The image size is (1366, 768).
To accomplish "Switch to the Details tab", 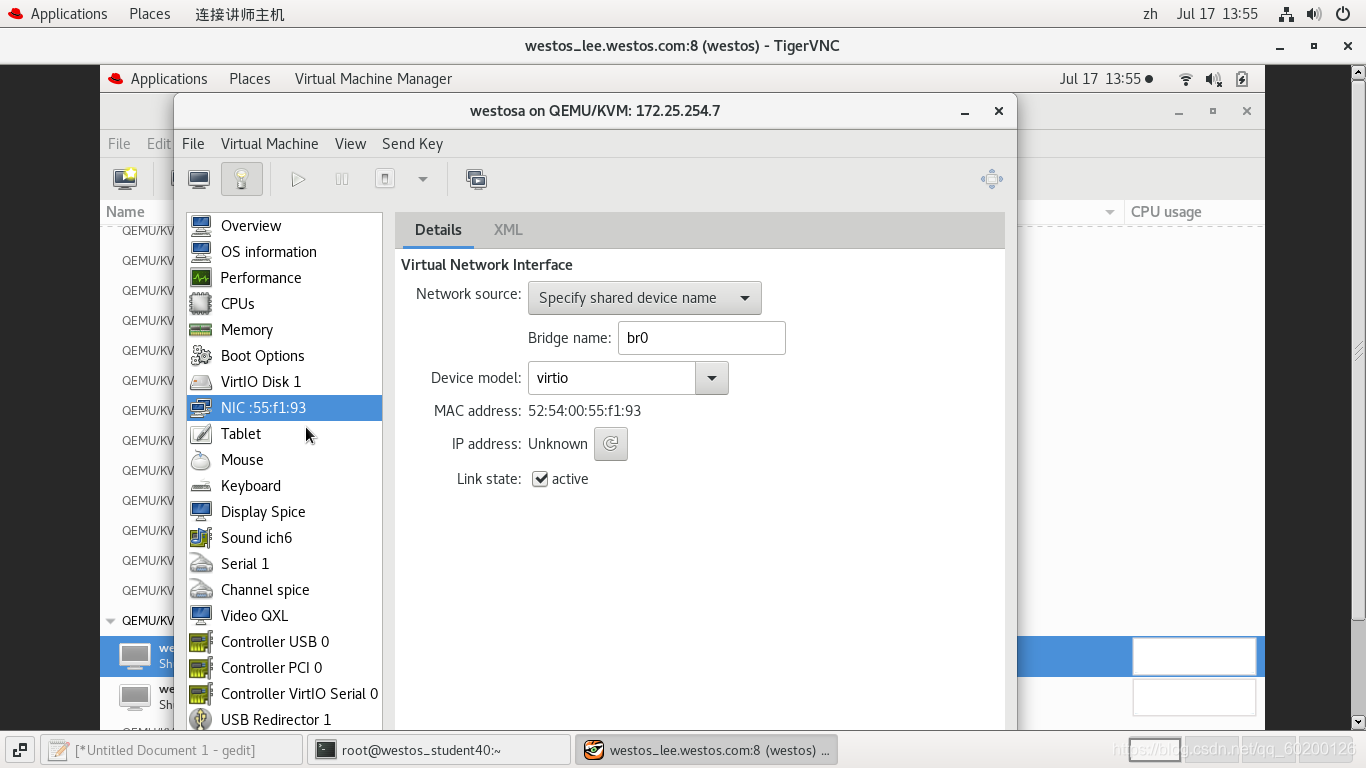I will point(438,230).
